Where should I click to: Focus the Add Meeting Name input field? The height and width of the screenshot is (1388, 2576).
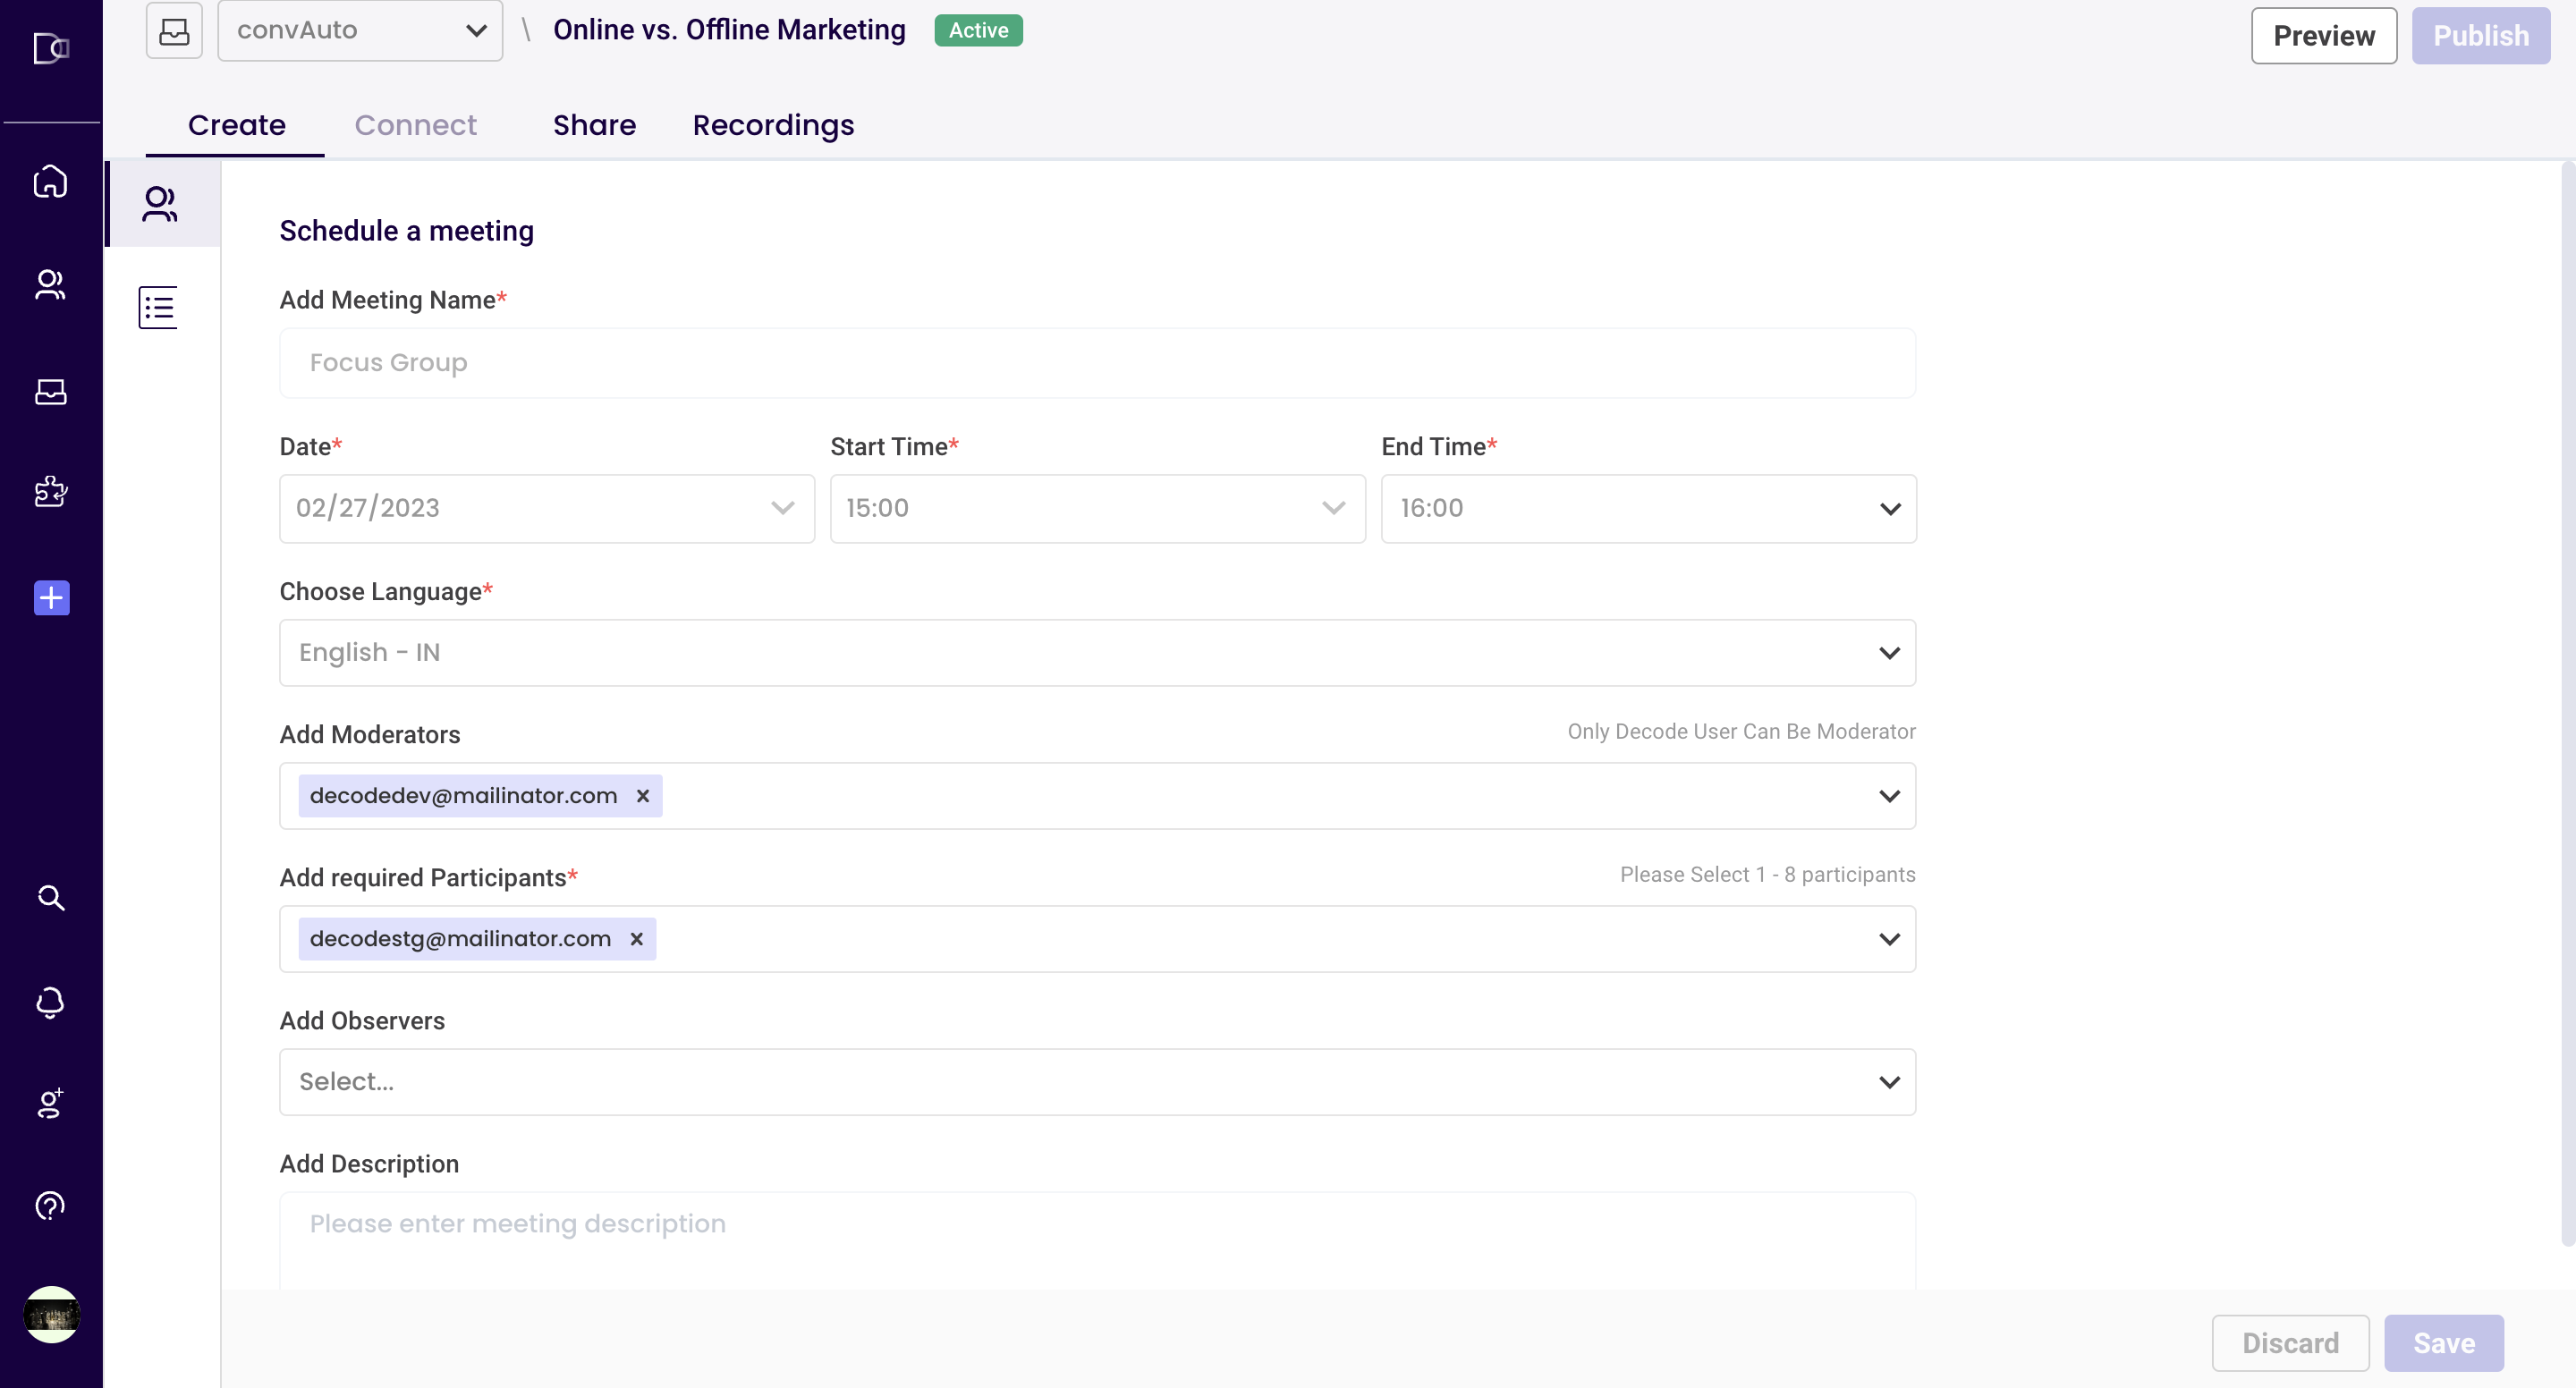pos(1097,362)
